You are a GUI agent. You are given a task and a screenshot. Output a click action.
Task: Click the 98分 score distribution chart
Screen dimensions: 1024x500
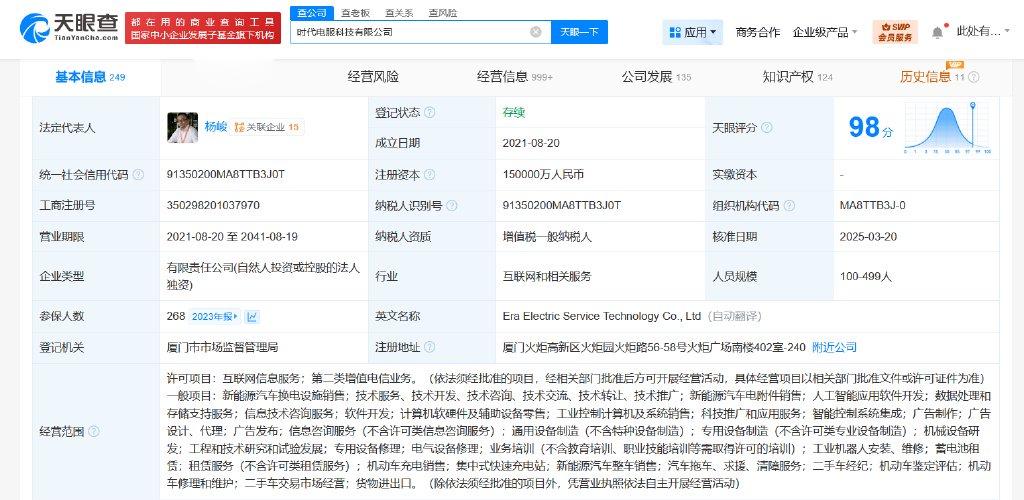coord(948,127)
